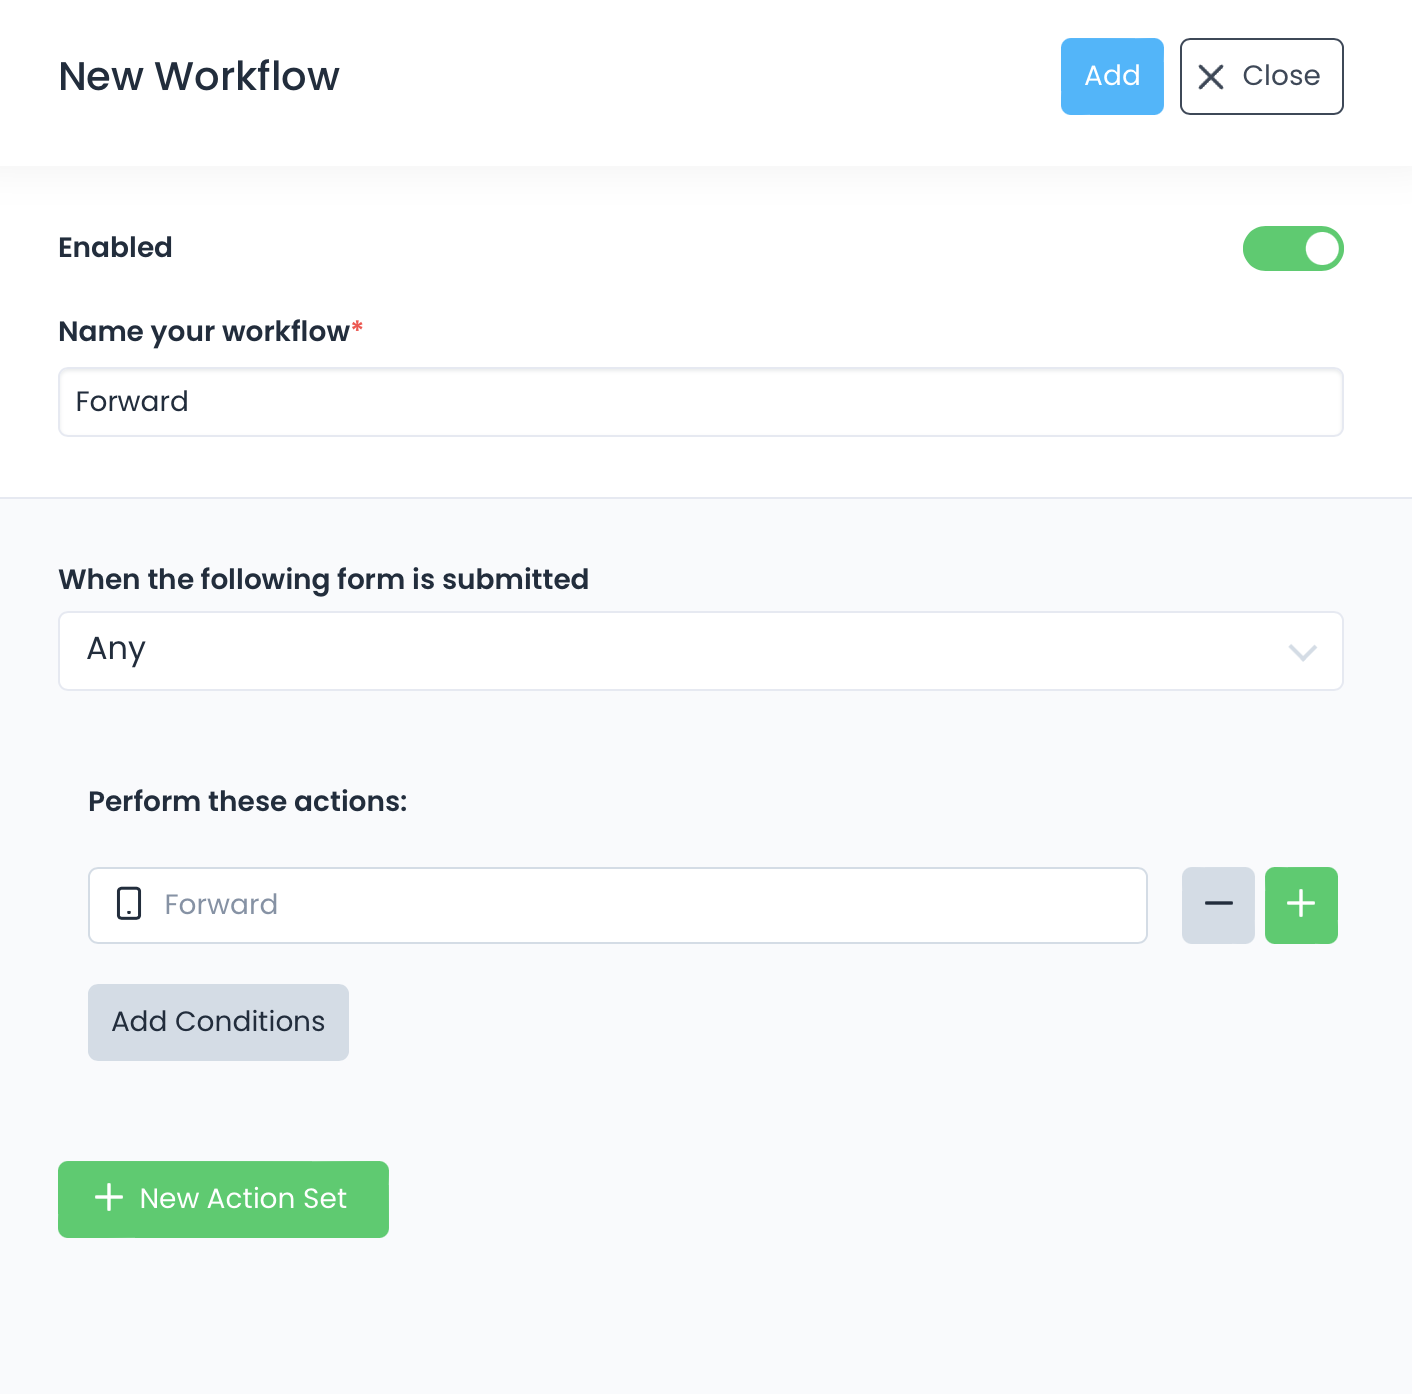Click the mobile device icon in the action row
Image resolution: width=1412 pixels, height=1394 pixels.
pos(129,905)
